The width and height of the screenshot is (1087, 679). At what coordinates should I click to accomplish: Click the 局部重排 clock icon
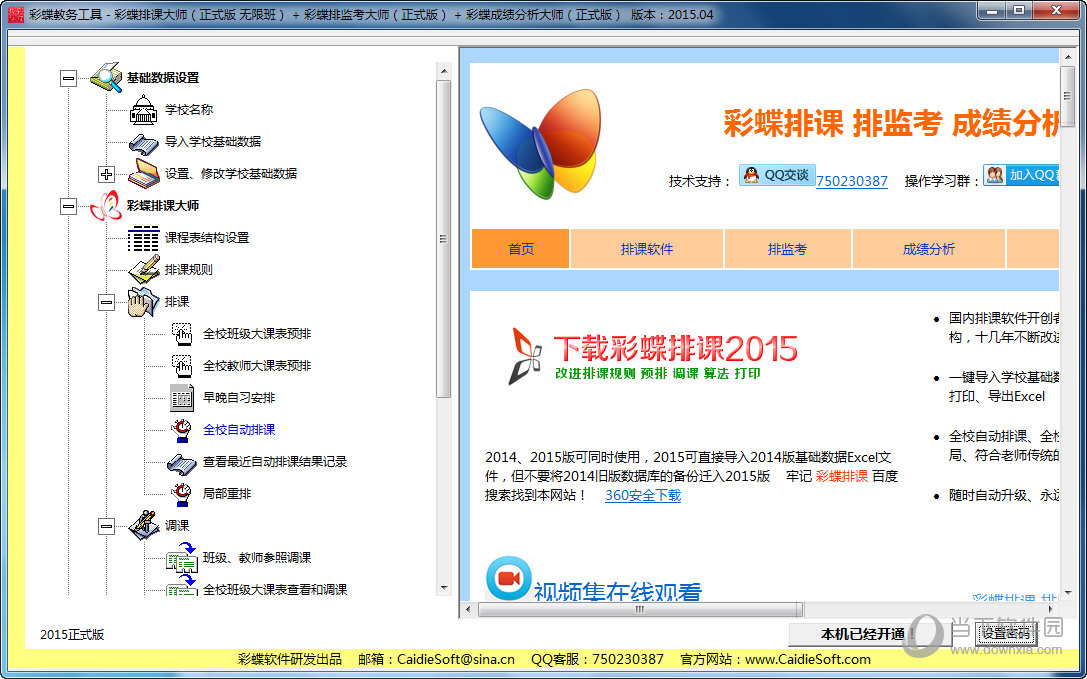pyautogui.click(x=182, y=494)
